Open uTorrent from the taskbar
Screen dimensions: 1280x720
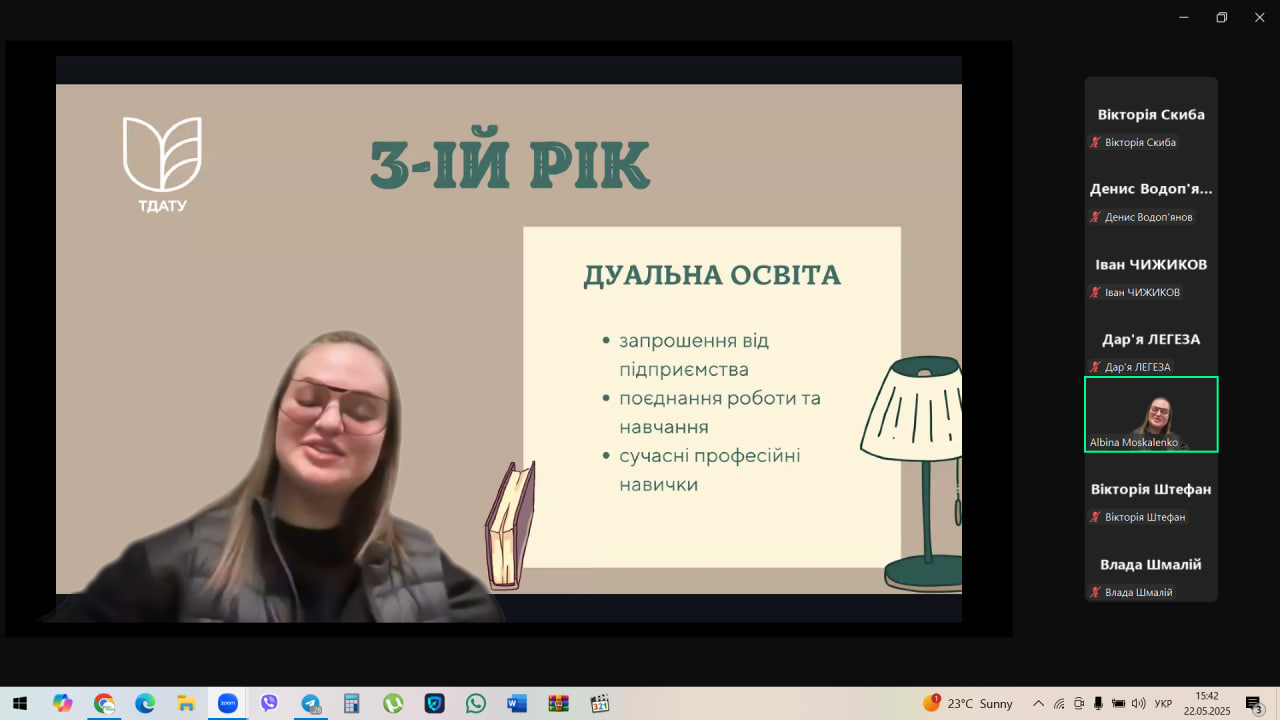point(393,703)
